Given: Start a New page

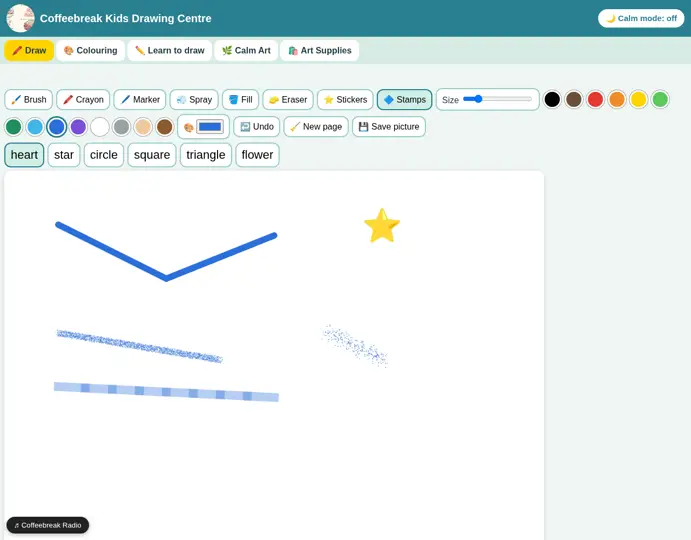Looking at the screenshot, I should 316,127.
